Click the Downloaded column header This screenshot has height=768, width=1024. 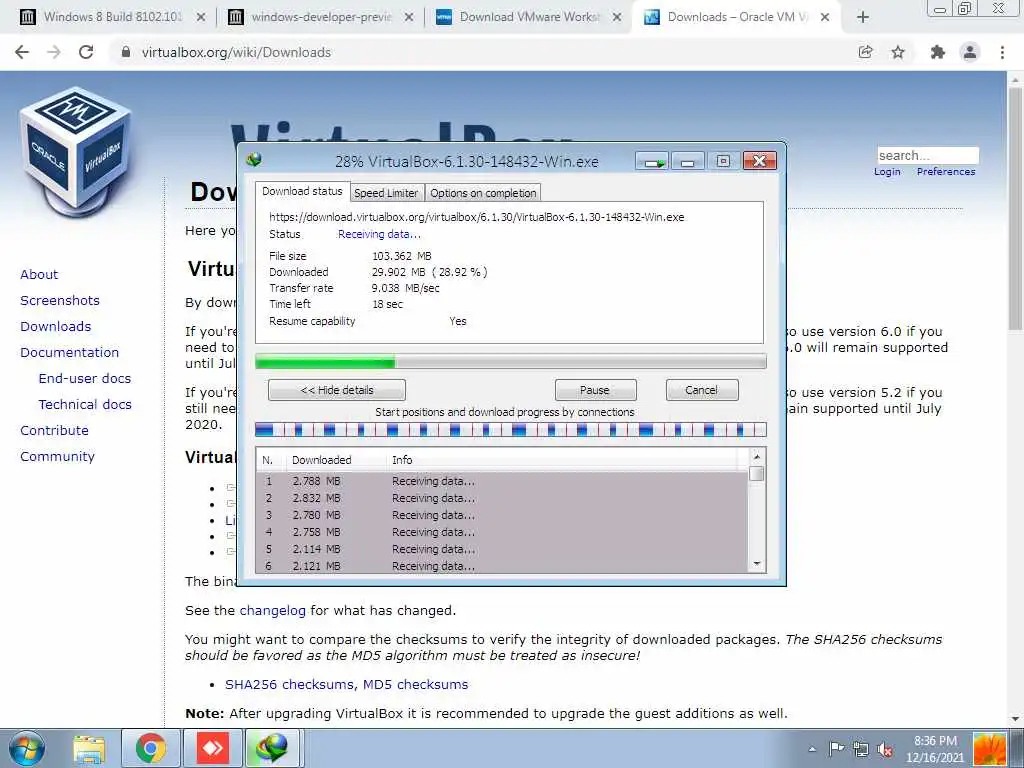(336, 460)
